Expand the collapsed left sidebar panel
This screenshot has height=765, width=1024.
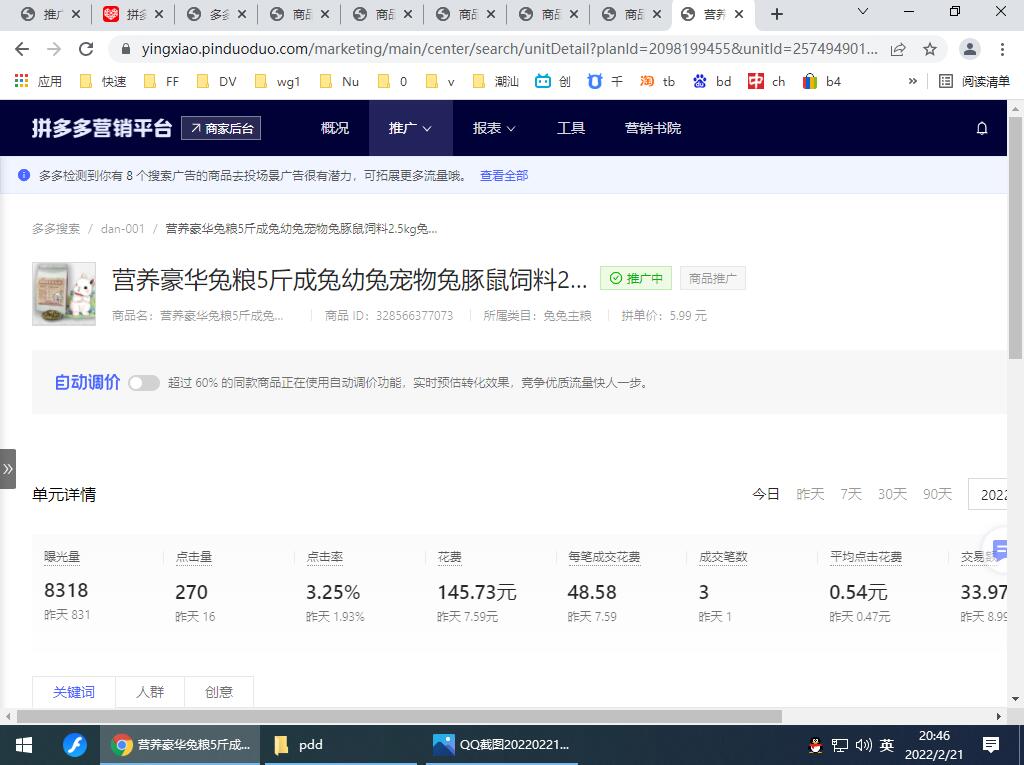pos(8,469)
